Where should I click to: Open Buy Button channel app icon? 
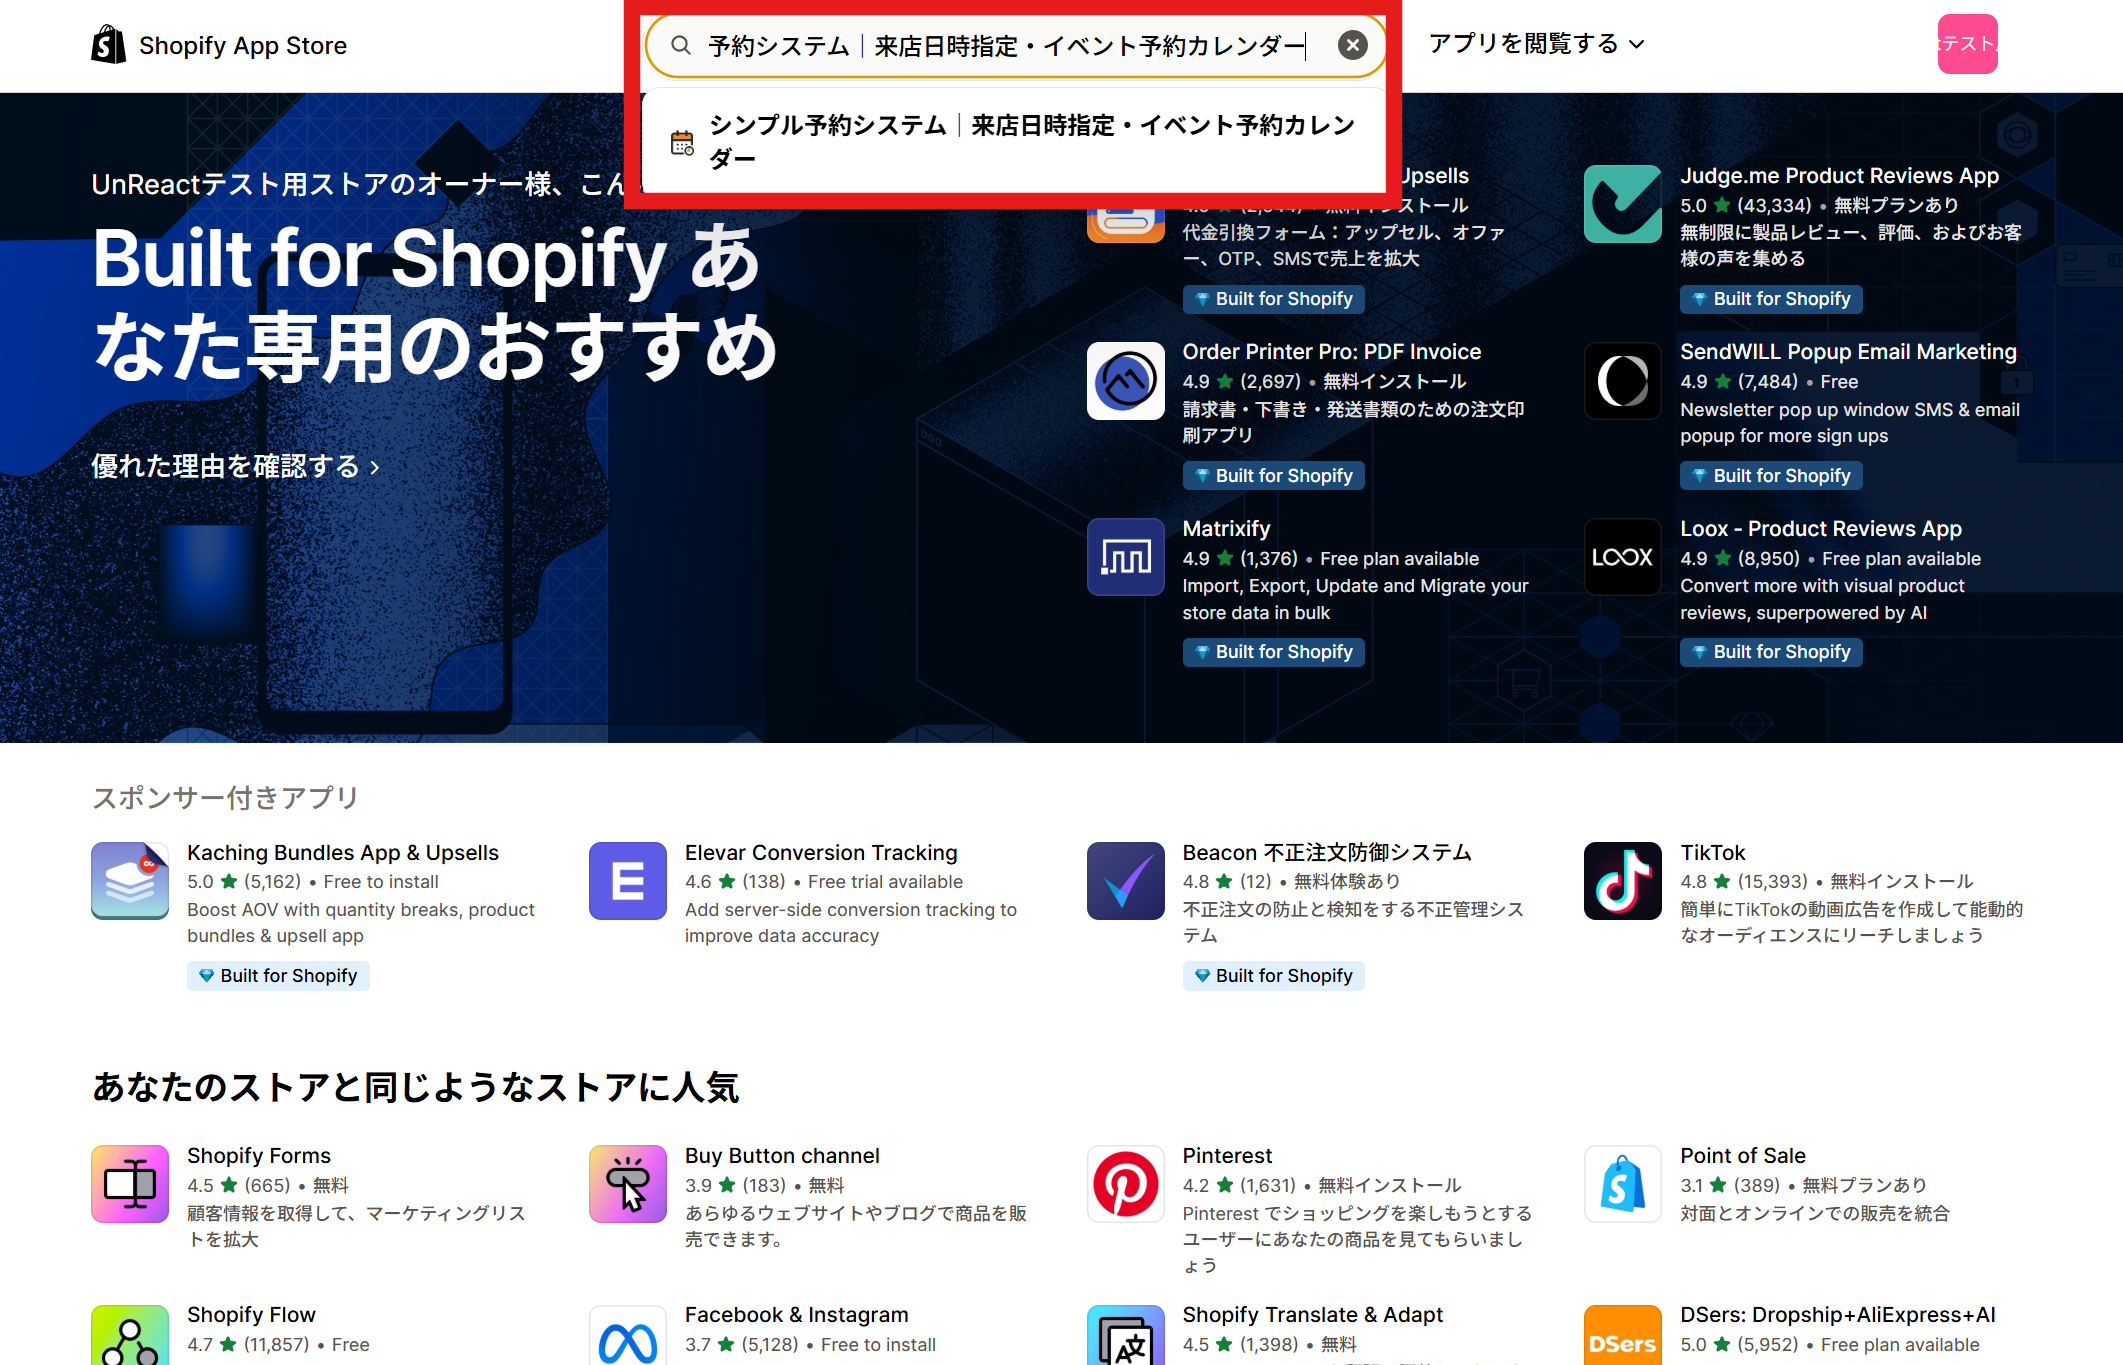[627, 1184]
